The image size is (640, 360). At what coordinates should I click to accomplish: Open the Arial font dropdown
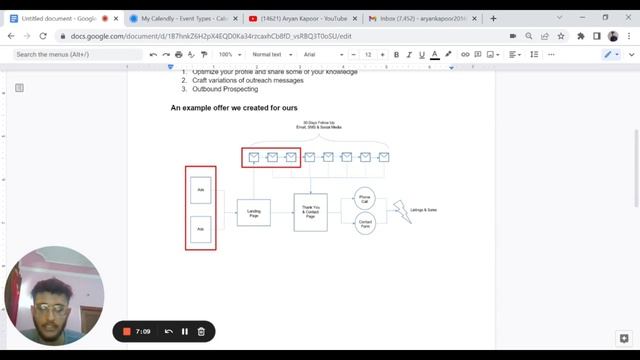pos(323,54)
